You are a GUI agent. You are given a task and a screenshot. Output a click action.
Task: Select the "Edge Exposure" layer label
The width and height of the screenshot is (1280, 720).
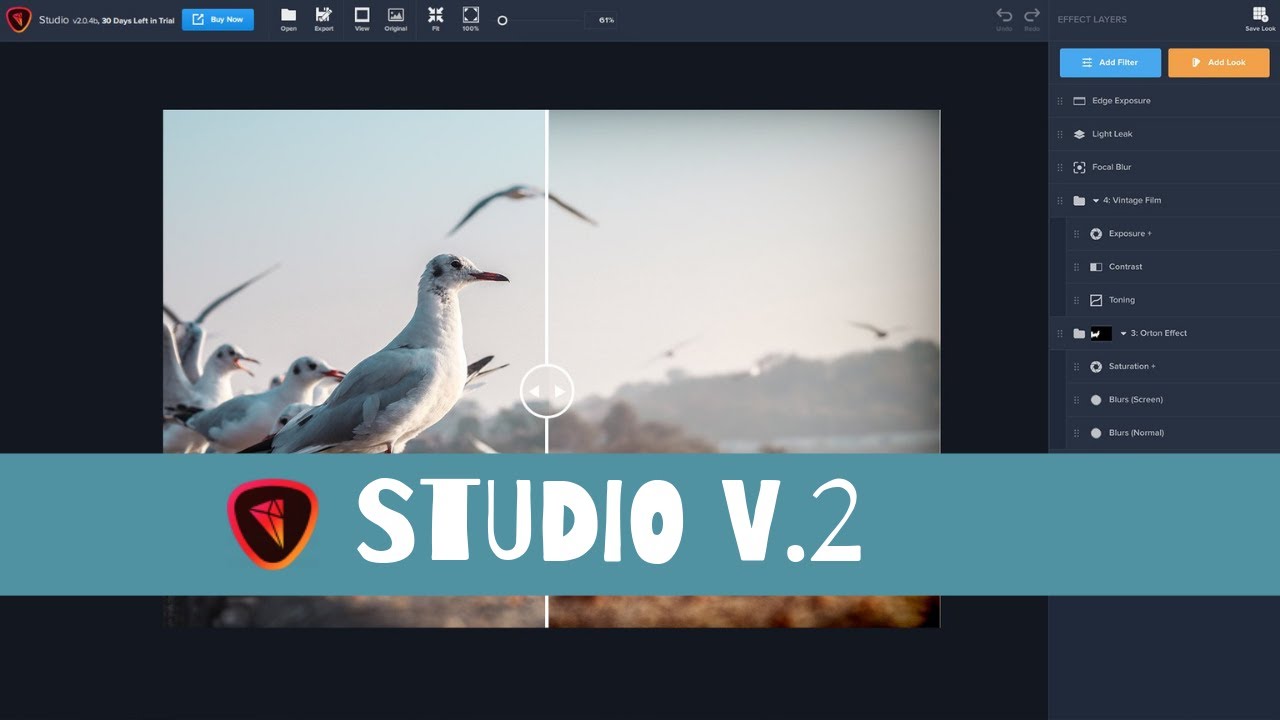tap(1121, 101)
